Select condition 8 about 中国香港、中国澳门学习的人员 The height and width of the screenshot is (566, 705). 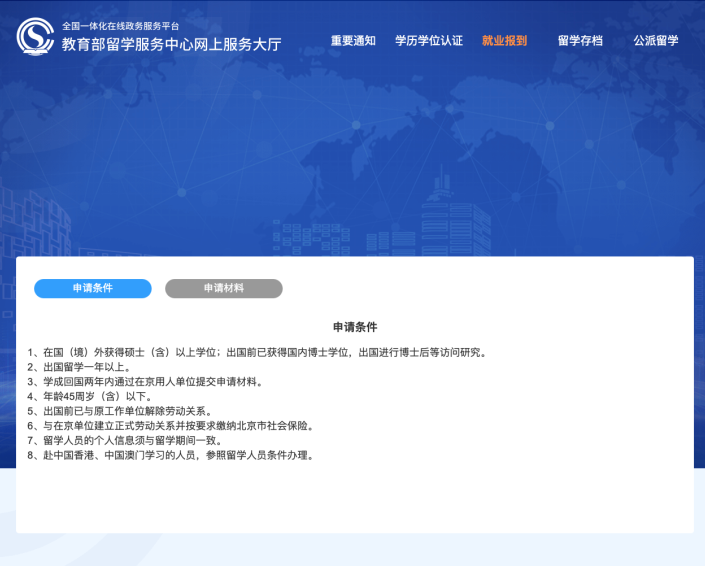(x=171, y=455)
